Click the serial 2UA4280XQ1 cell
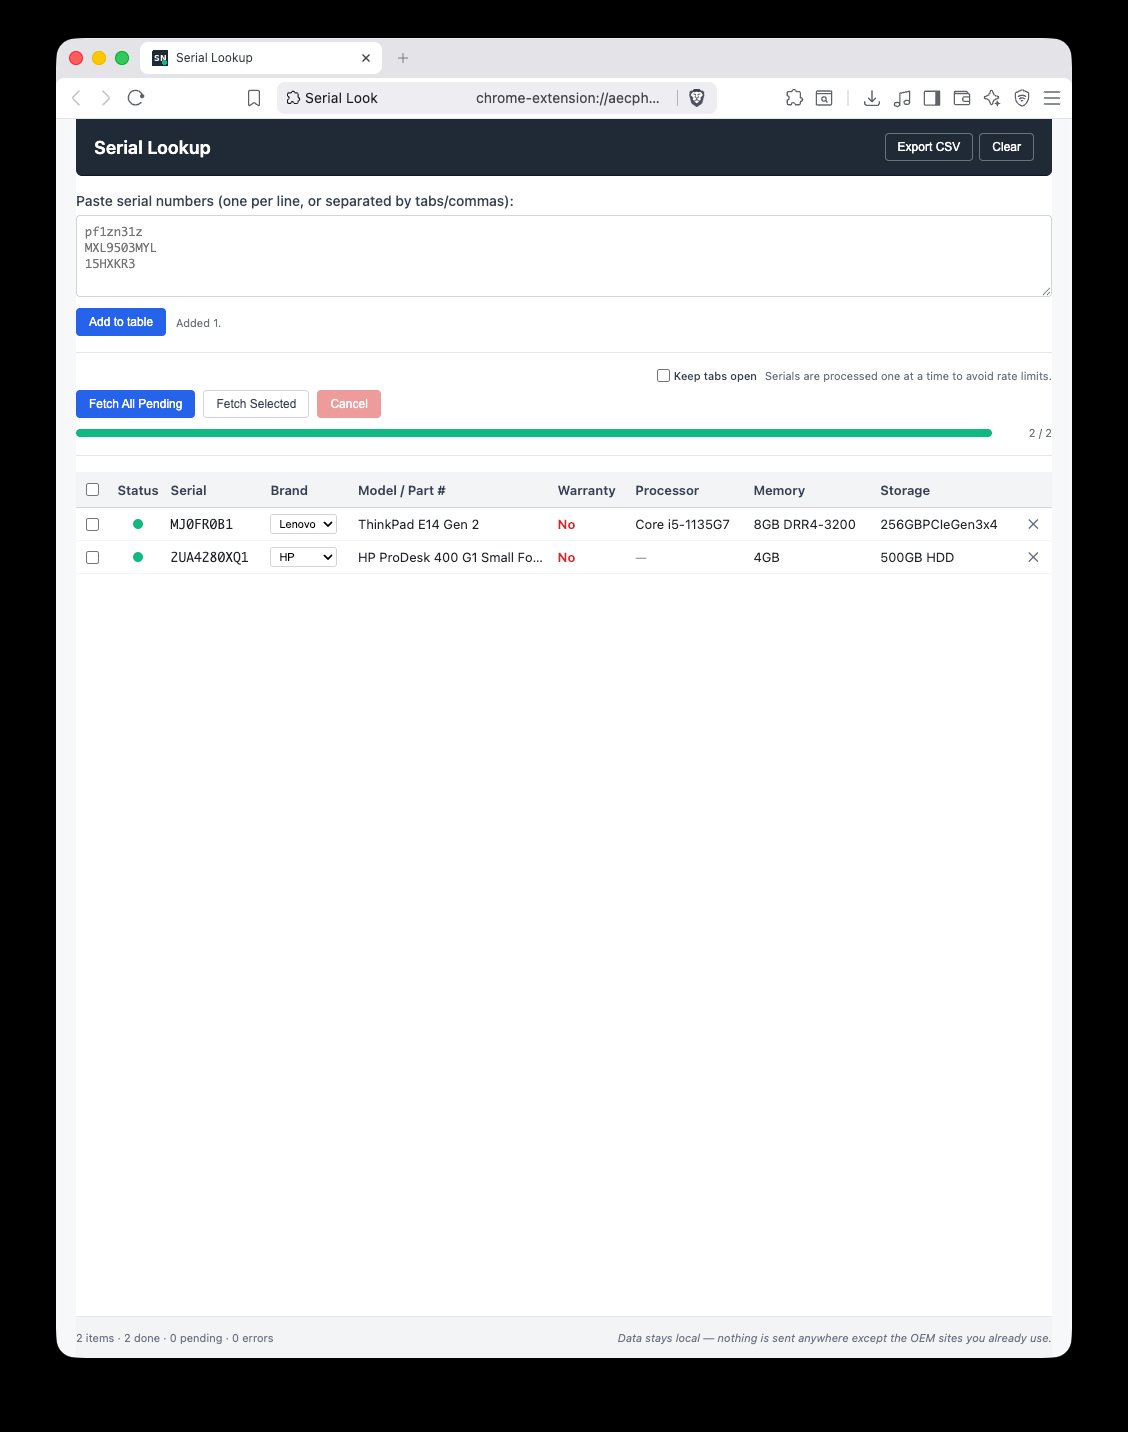Screen dimensions: 1128x1432 point(209,557)
